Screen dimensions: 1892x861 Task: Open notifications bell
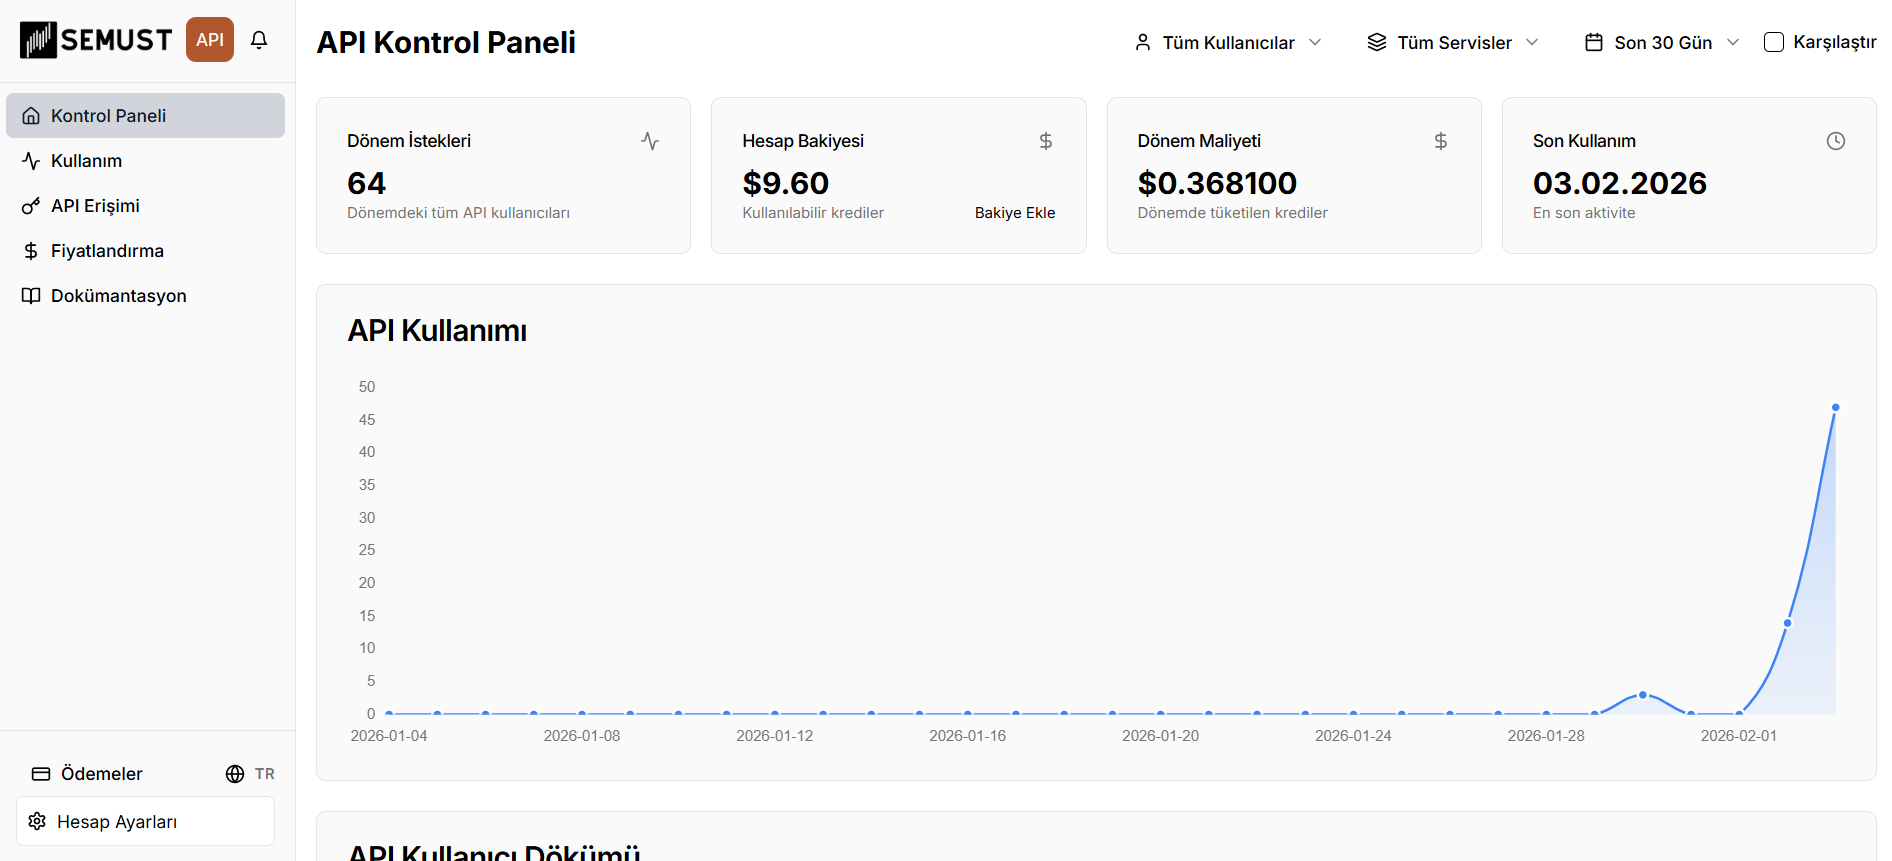[259, 40]
